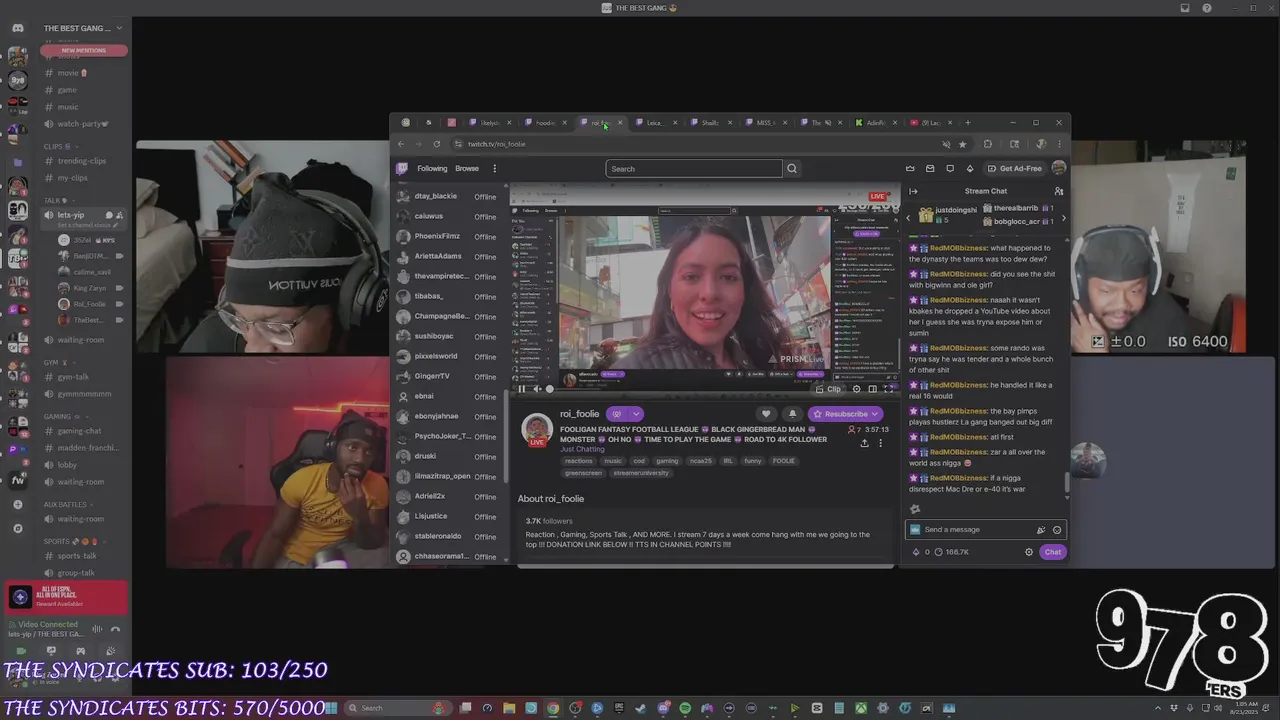Show previous chat gift leaderboard arrow
The height and width of the screenshot is (720, 1280).
point(908,218)
